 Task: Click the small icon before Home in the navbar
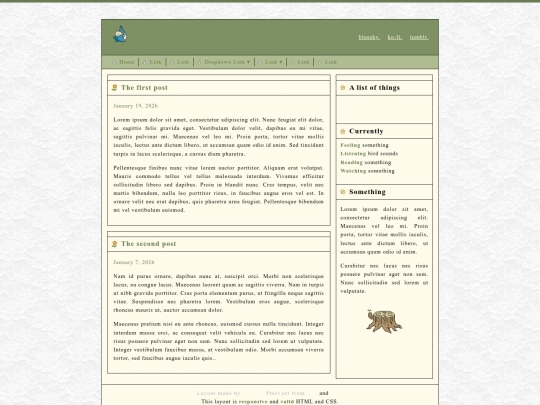coord(114,62)
